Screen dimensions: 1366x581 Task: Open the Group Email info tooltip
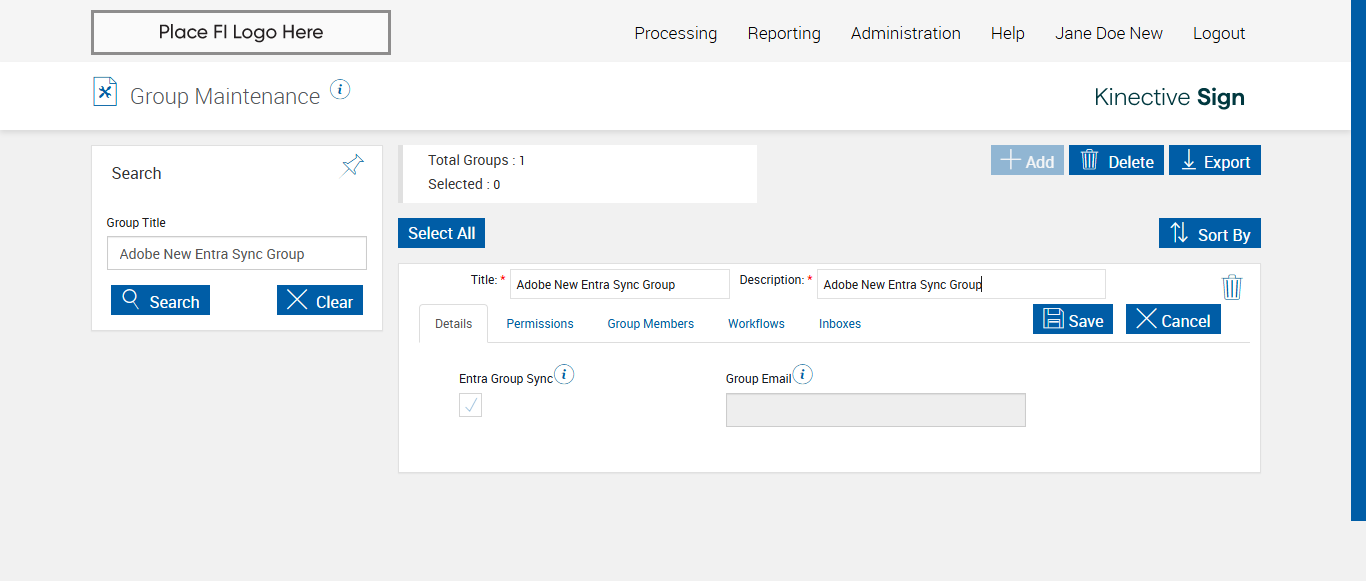[x=802, y=375]
